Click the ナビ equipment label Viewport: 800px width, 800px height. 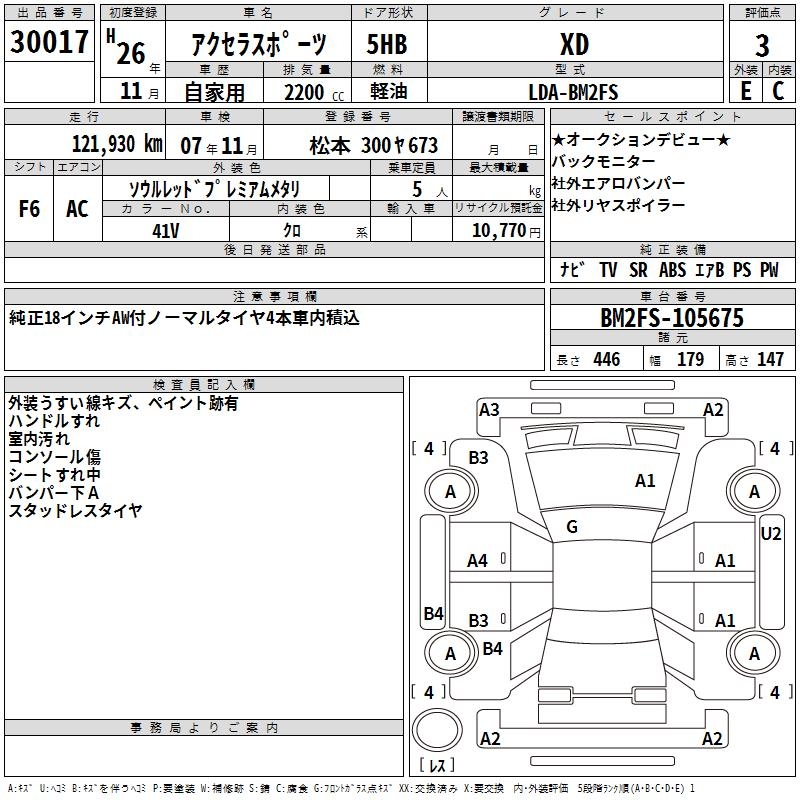click(571, 269)
